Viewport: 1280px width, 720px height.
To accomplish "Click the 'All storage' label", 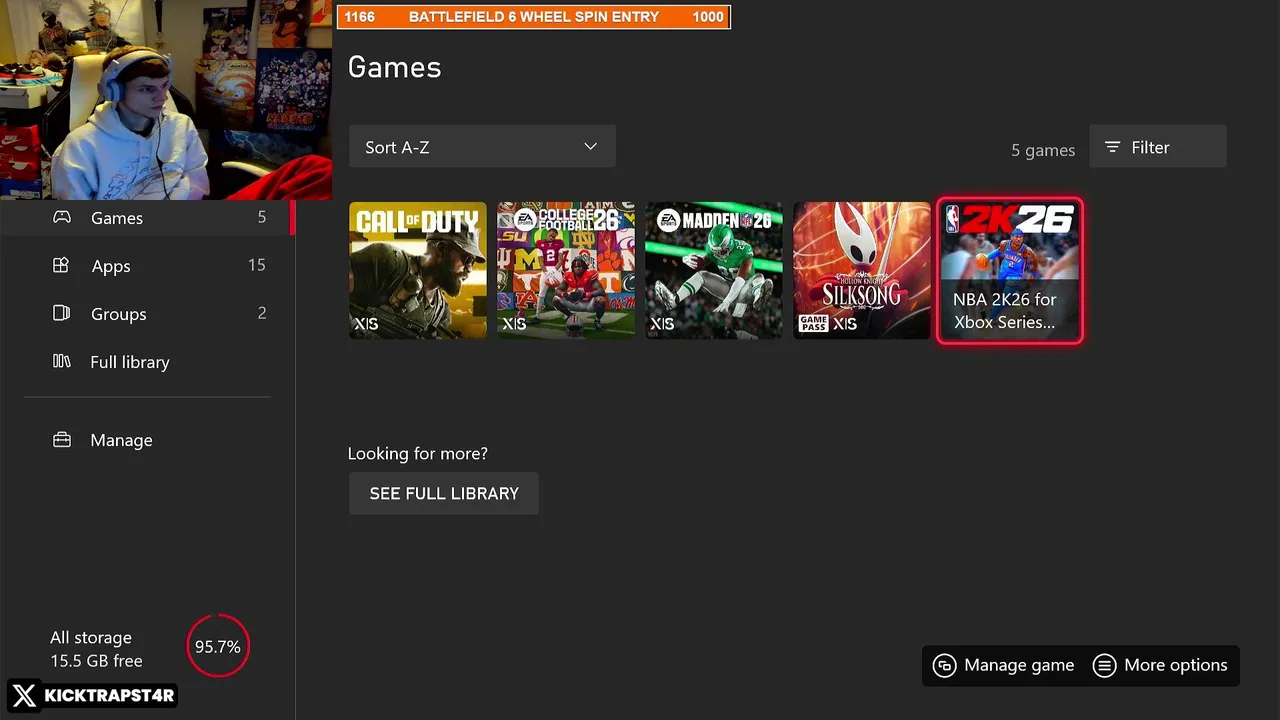I will pos(91,637).
